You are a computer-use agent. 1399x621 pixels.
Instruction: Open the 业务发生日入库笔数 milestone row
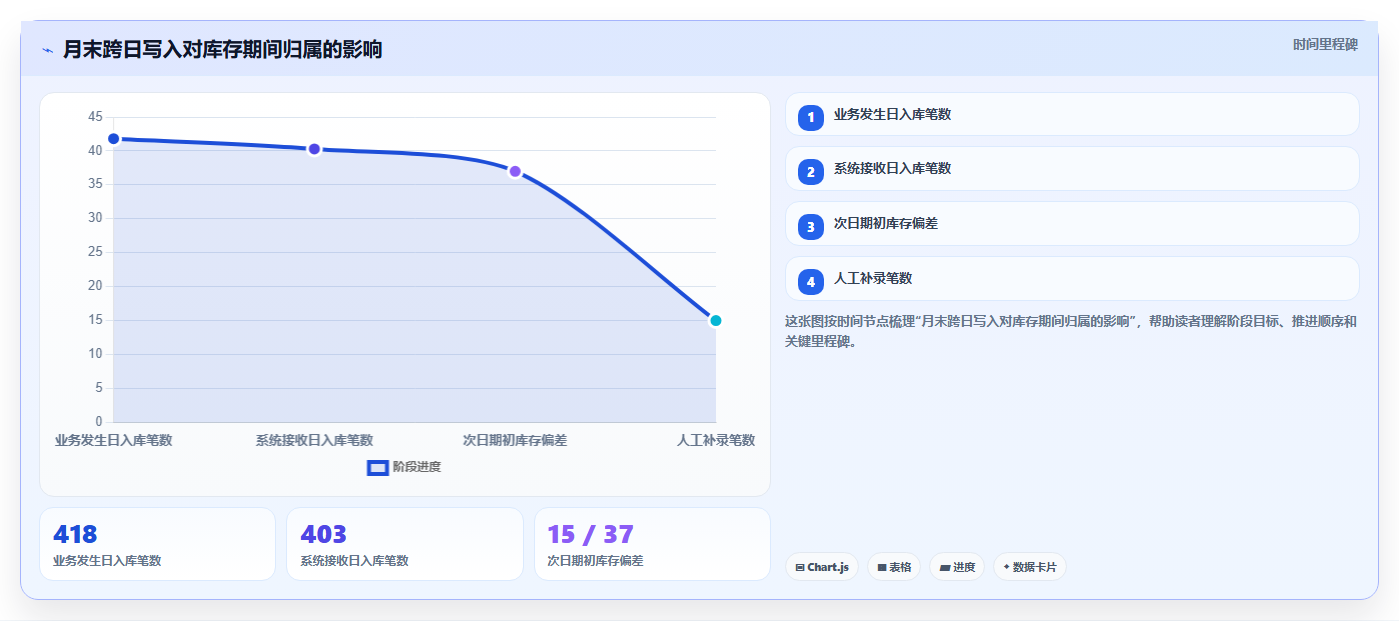point(1072,114)
